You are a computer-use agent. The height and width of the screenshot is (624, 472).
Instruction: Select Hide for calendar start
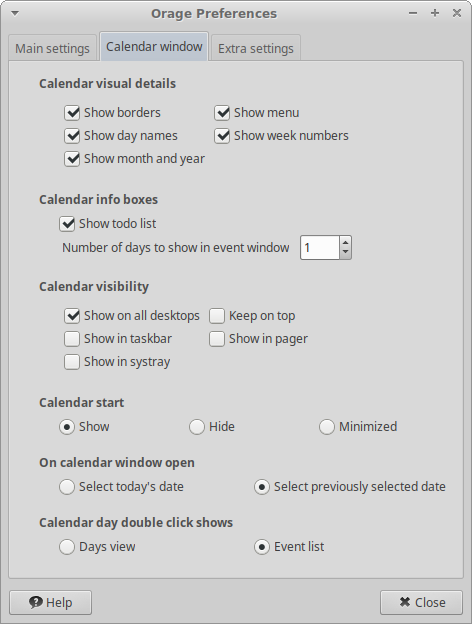pos(197,427)
